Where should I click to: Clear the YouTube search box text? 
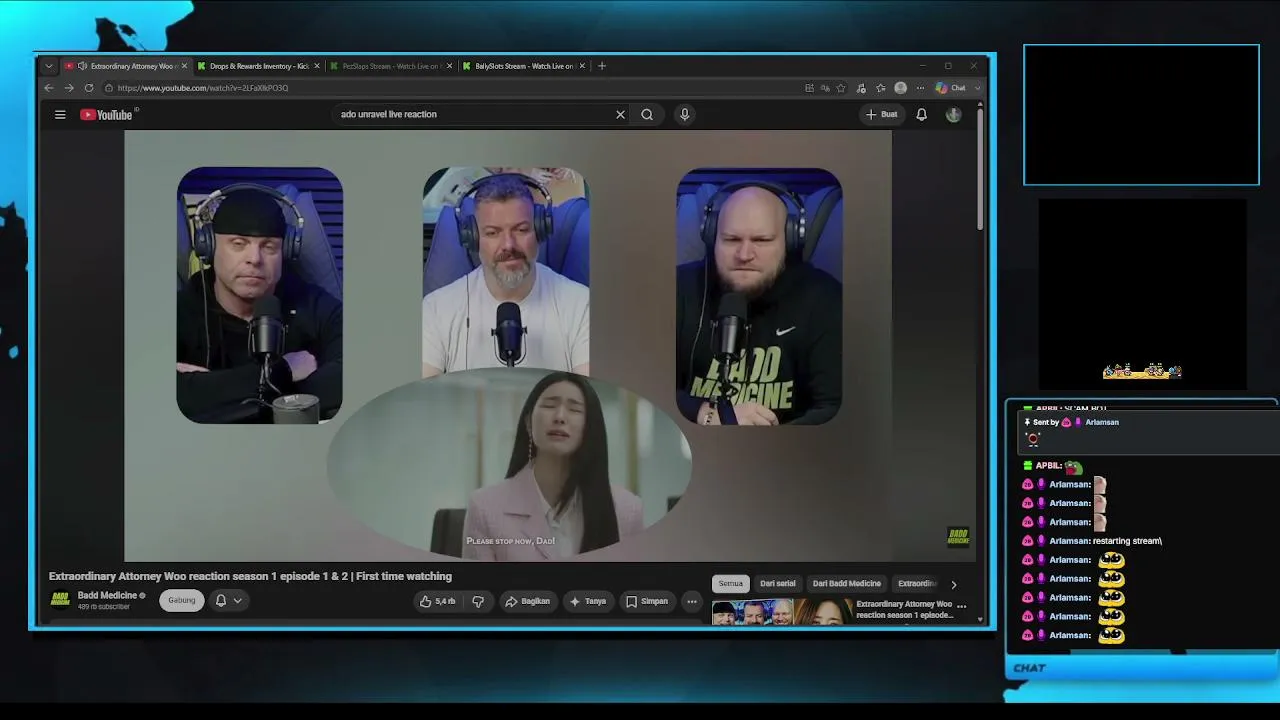(x=620, y=114)
